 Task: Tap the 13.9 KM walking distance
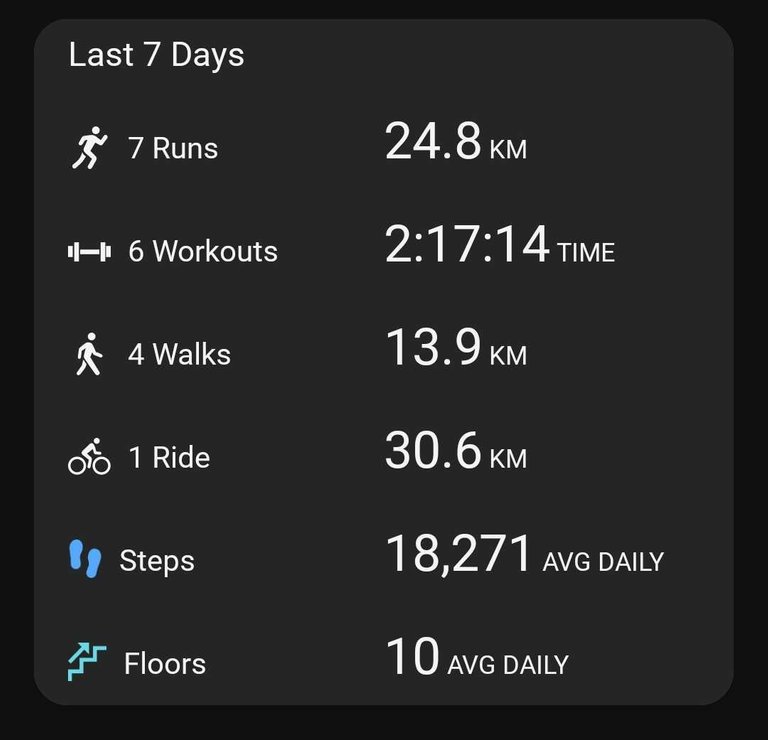pos(456,348)
